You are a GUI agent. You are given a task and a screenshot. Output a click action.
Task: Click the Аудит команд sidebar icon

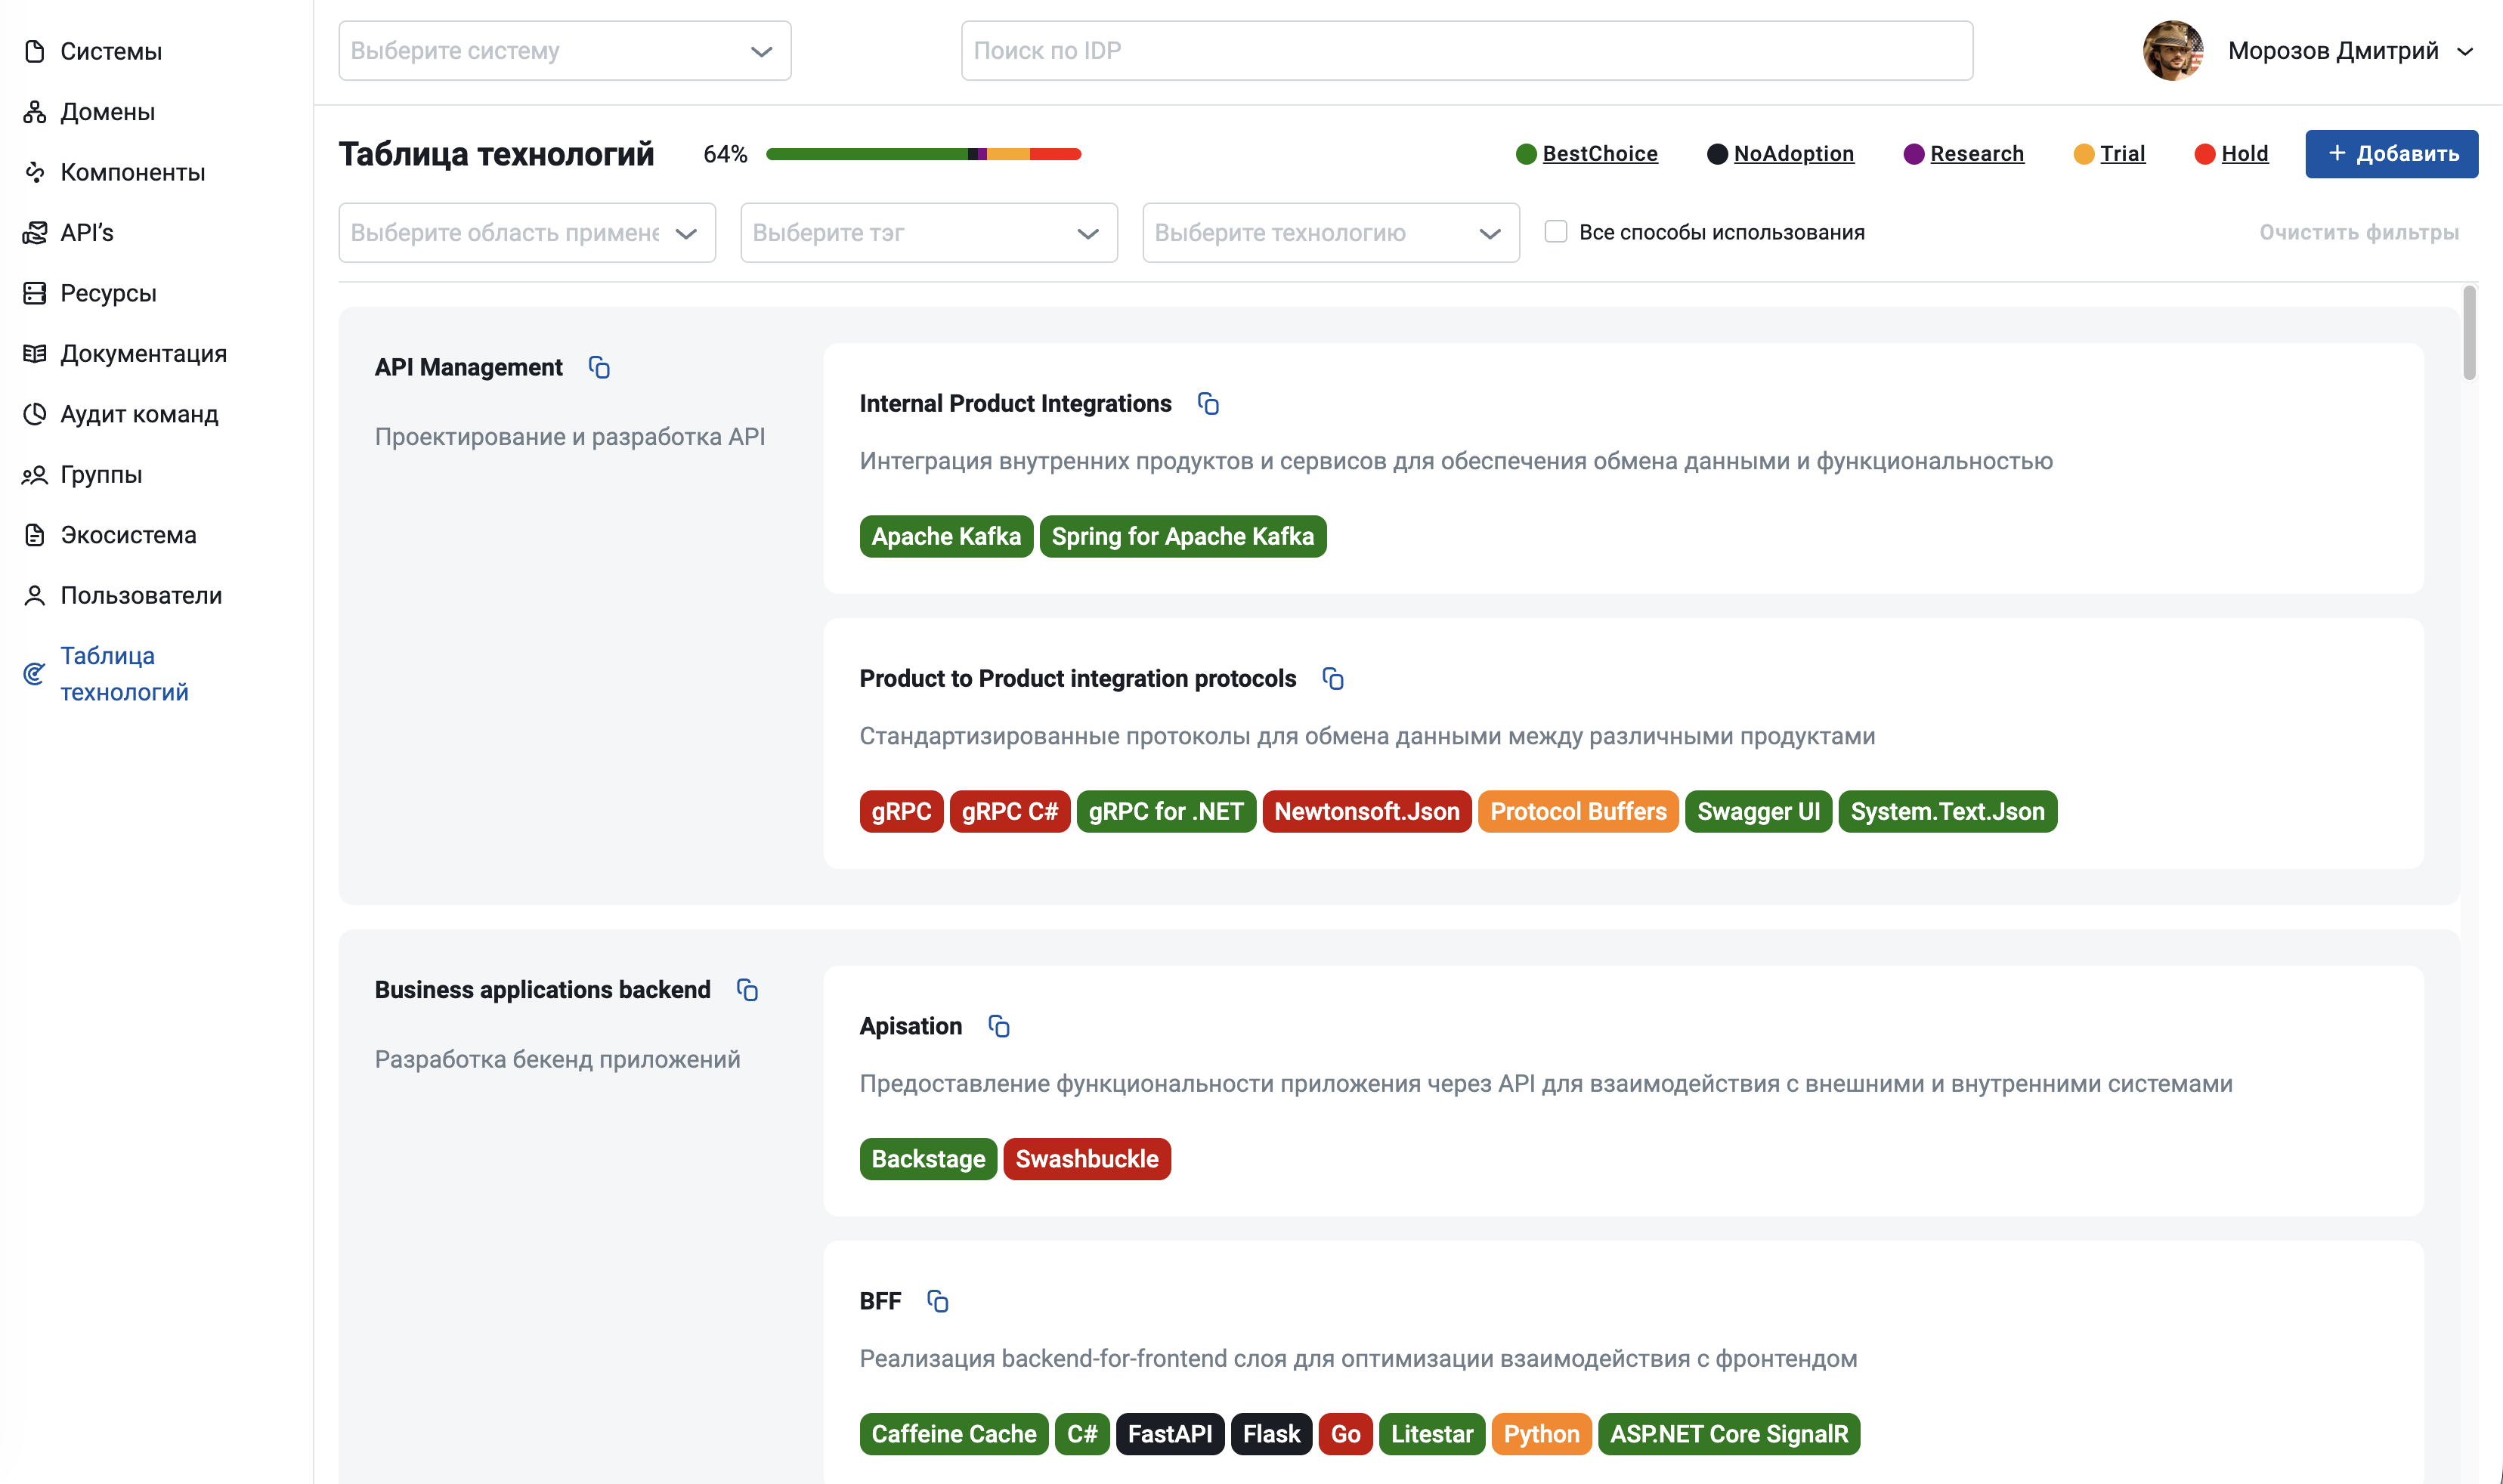click(x=35, y=414)
